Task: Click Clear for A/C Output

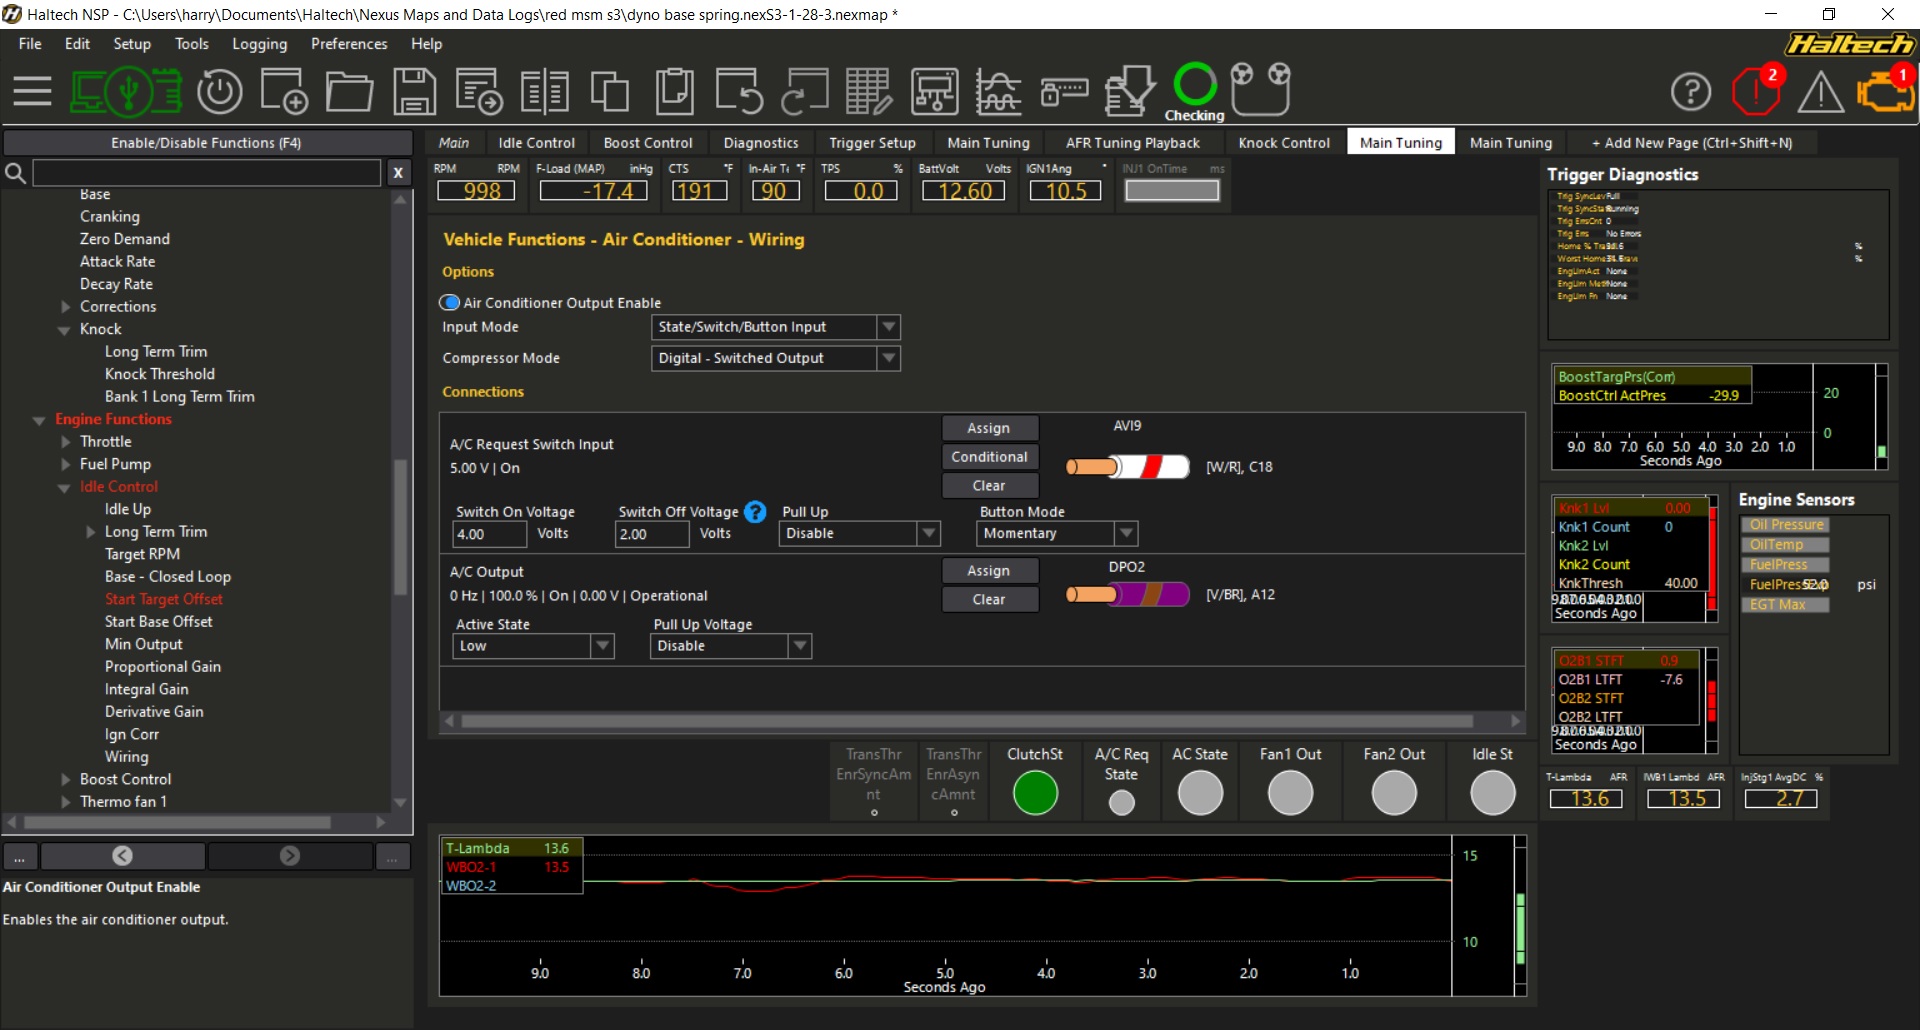Action: 990,599
